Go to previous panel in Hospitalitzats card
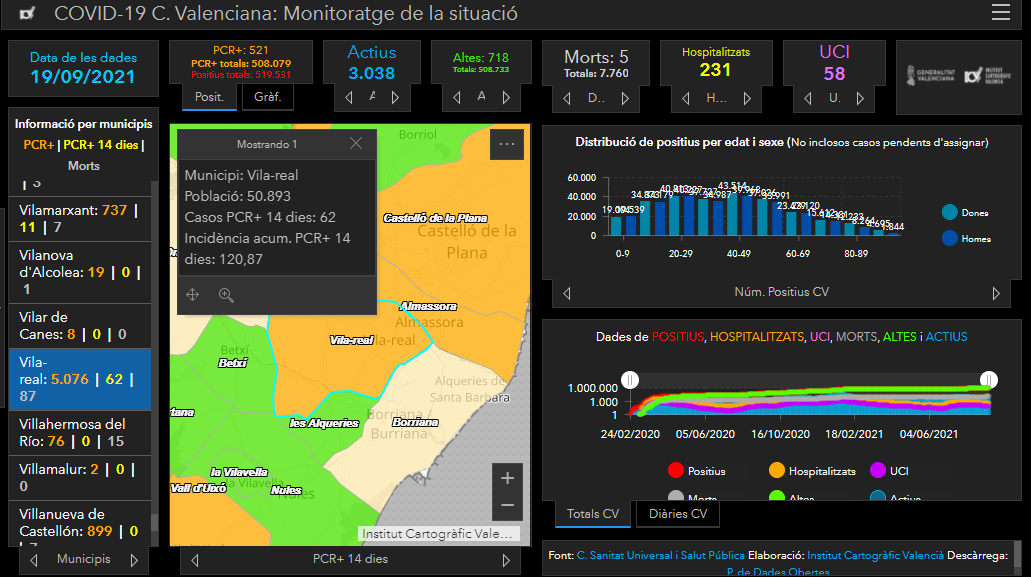The image size is (1031, 577). (686, 98)
